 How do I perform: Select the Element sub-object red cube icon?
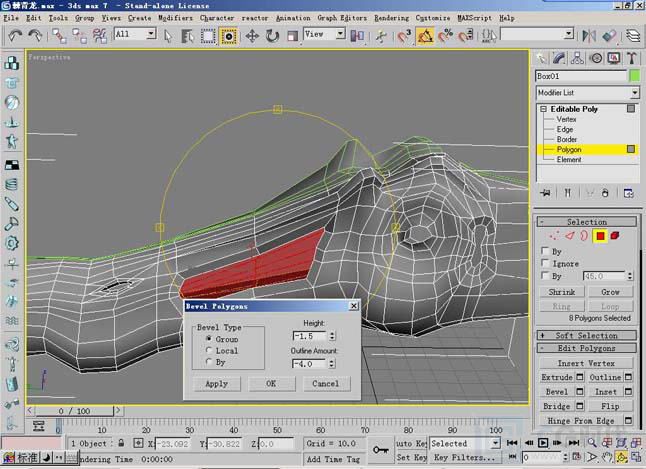click(x=615, y=236)
